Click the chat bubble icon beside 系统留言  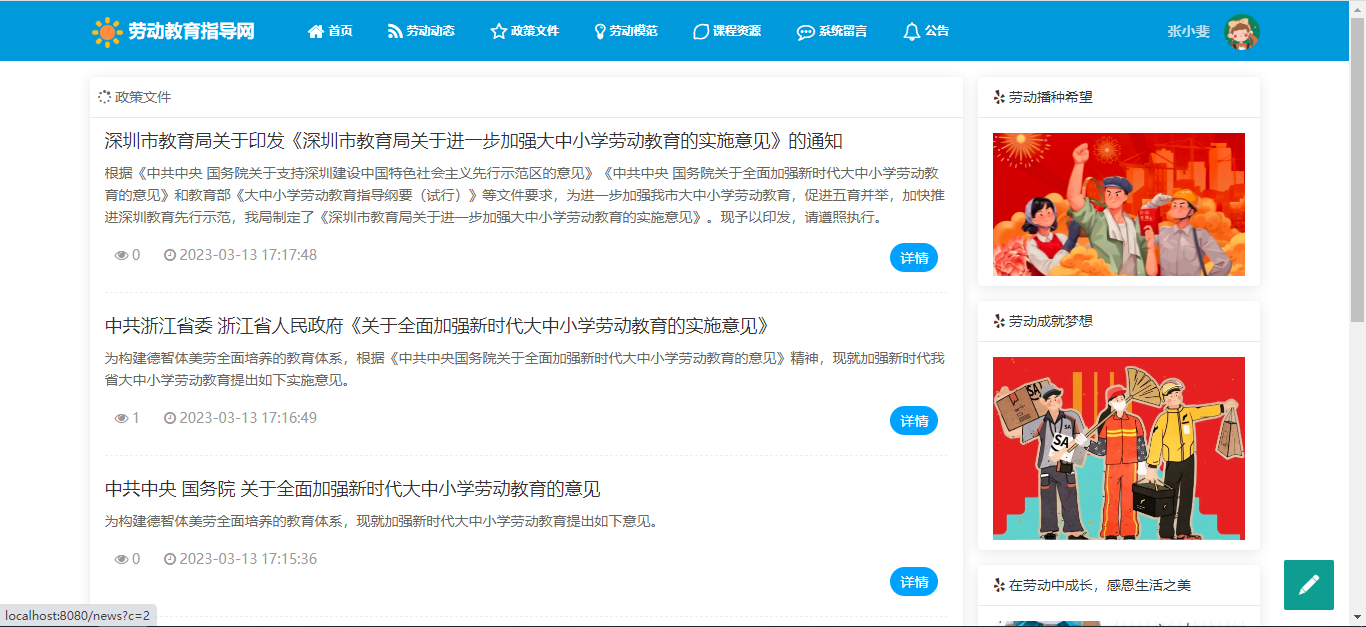(805, 32)
